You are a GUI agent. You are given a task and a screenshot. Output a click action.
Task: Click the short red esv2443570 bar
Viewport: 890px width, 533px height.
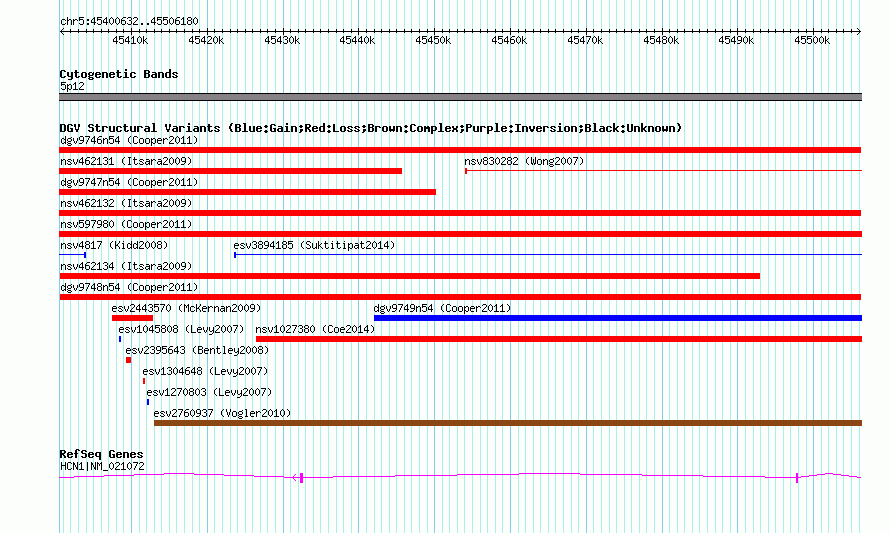(132, 318)
